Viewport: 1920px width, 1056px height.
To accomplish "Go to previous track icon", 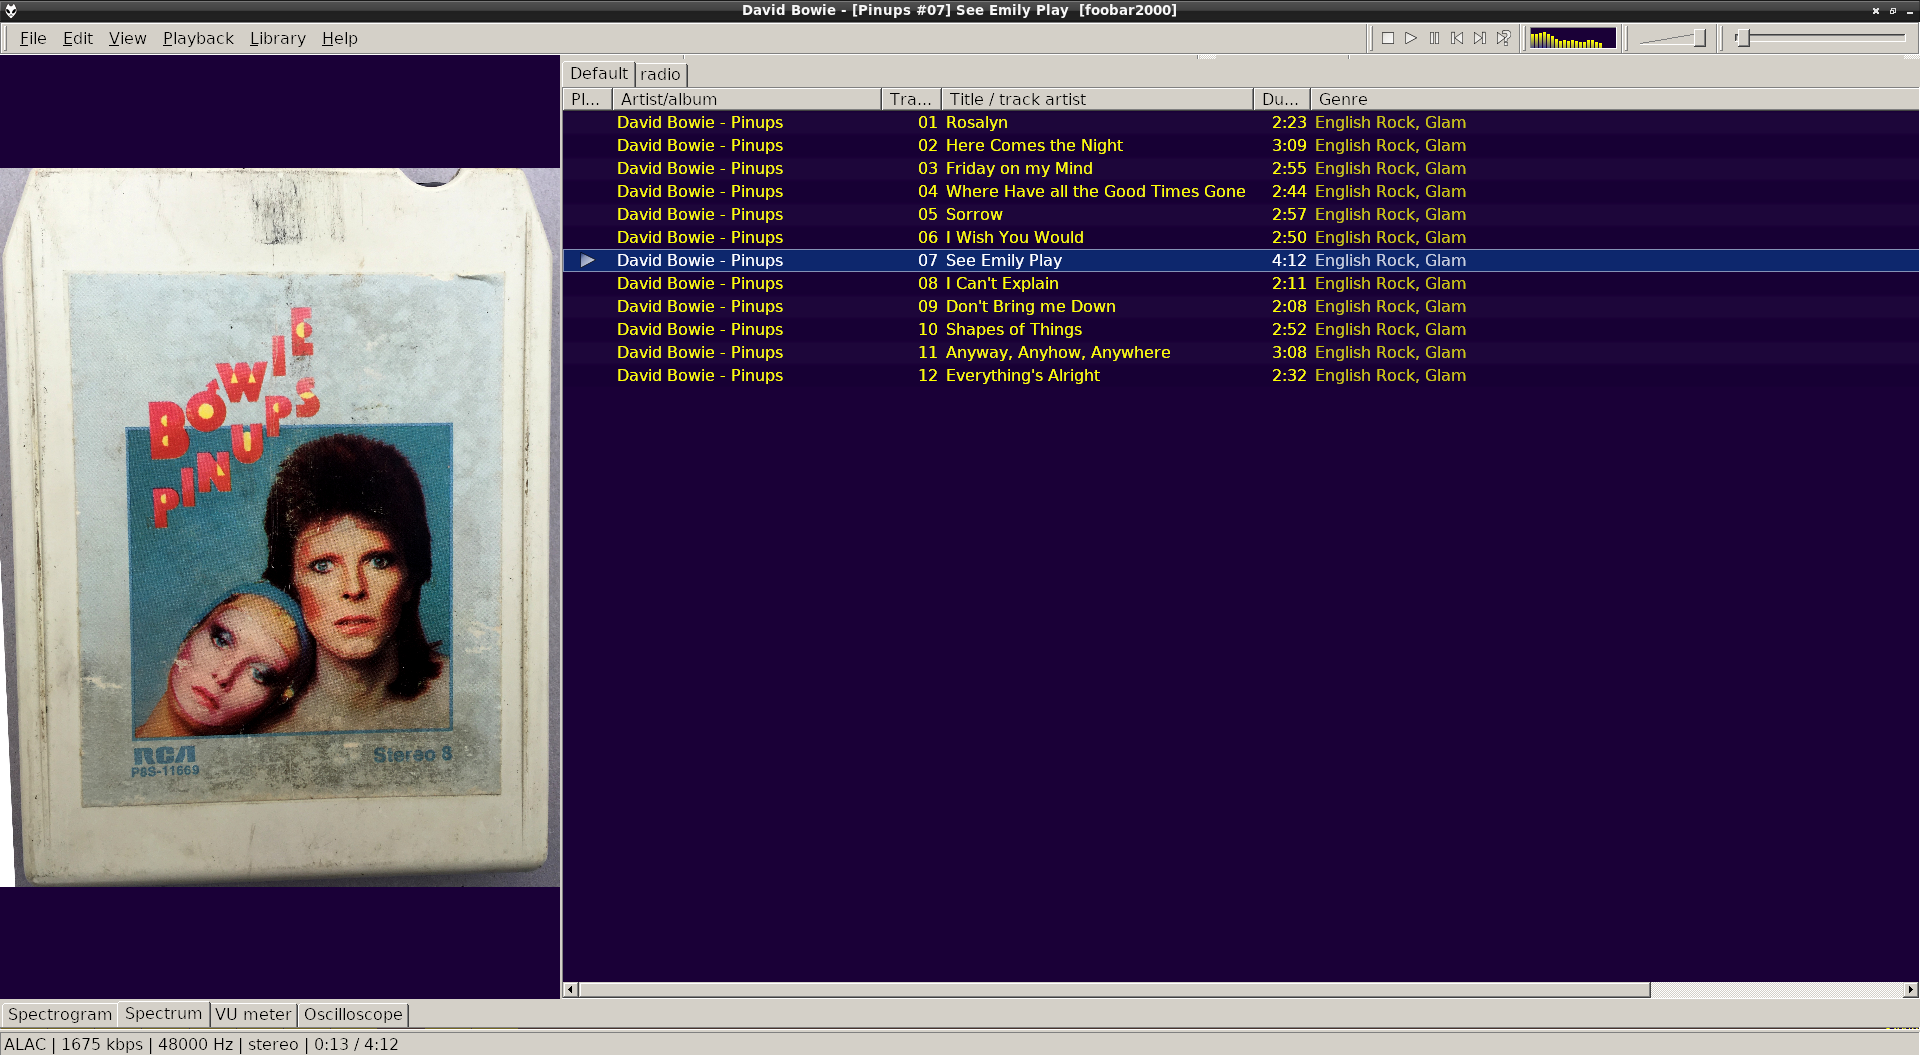I will [x=1457, y=38].
